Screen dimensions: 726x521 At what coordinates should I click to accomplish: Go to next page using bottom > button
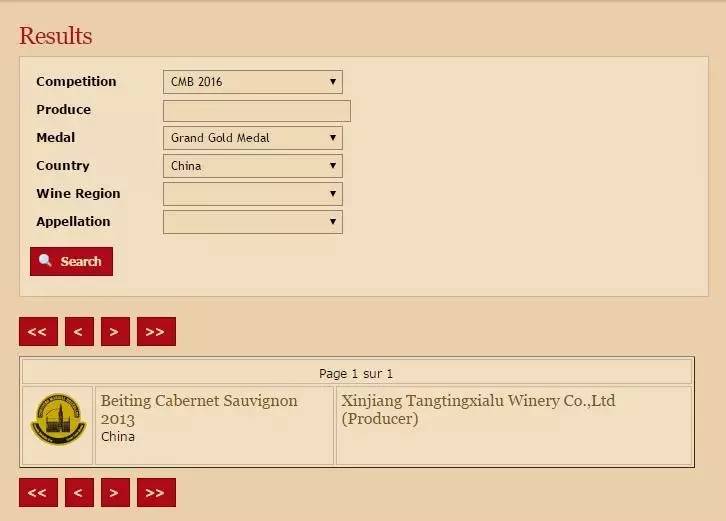[x=115, y=493]
